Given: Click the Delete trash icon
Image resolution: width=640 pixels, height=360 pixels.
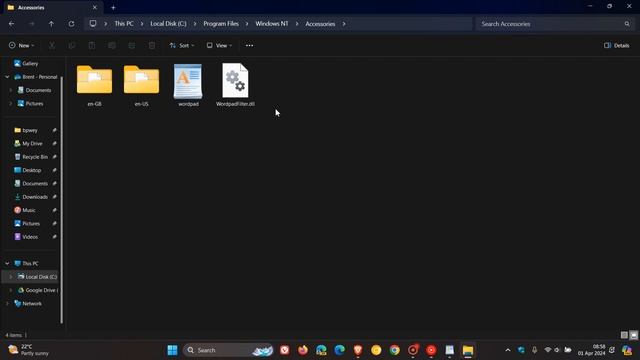Looking at the screenshot, I should [x=152, y=45].
